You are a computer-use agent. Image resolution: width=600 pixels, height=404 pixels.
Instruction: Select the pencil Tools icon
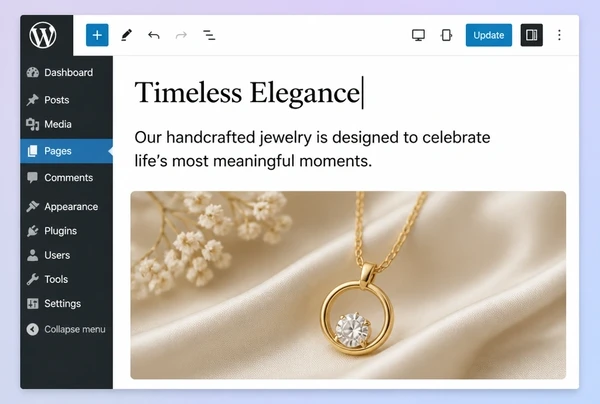pos(126,35)
